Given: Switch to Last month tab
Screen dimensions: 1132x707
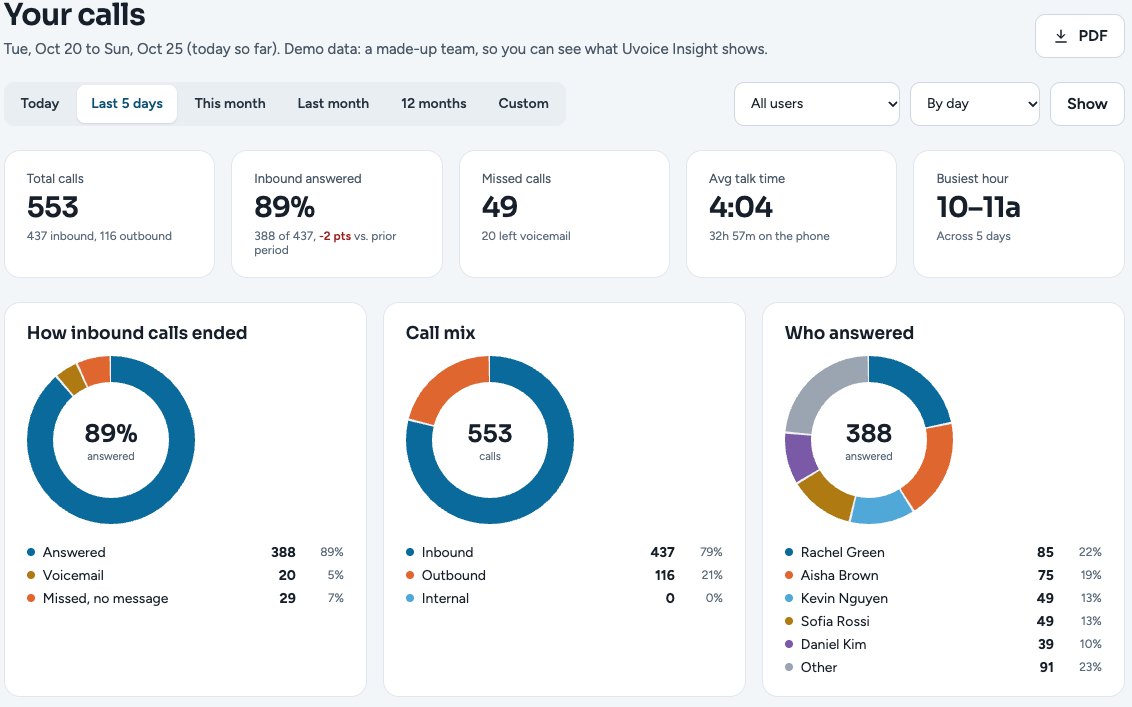Looking at the screenshot, I should (x=333, y=103).
